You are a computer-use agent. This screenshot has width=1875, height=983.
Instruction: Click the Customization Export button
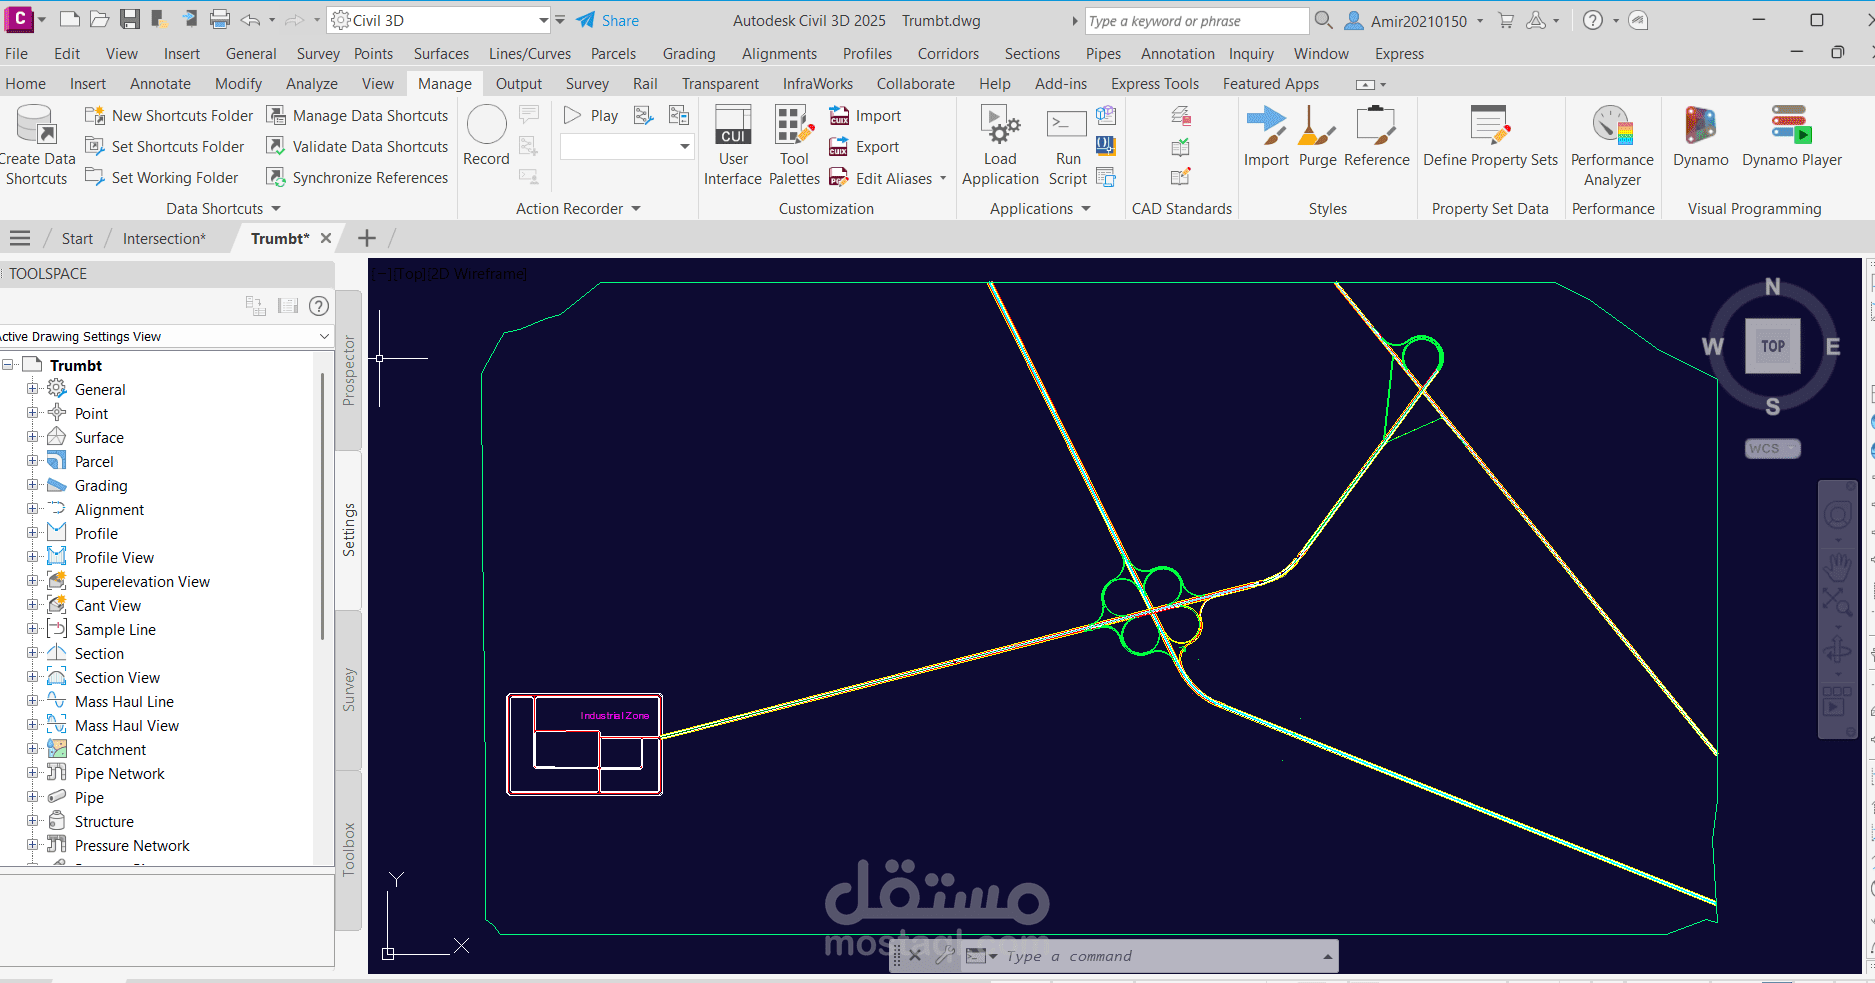(x=865, y=147)
